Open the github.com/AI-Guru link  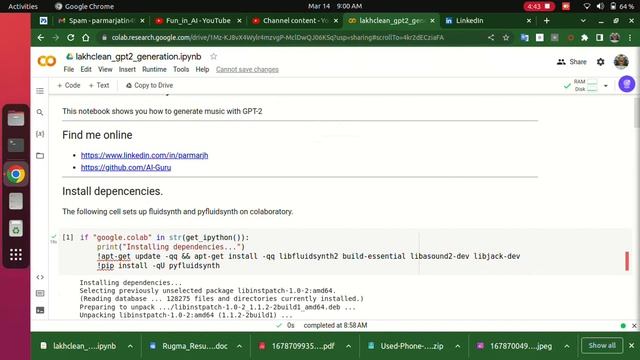tap(126, 167)
